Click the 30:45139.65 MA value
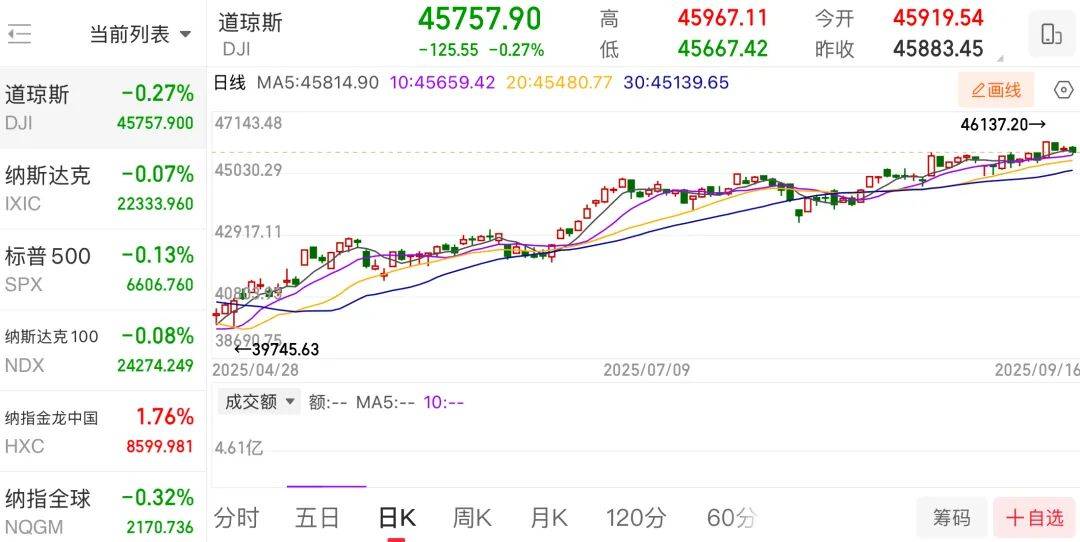The width and height of the screenshot is (1080, 542). (676, 83)
